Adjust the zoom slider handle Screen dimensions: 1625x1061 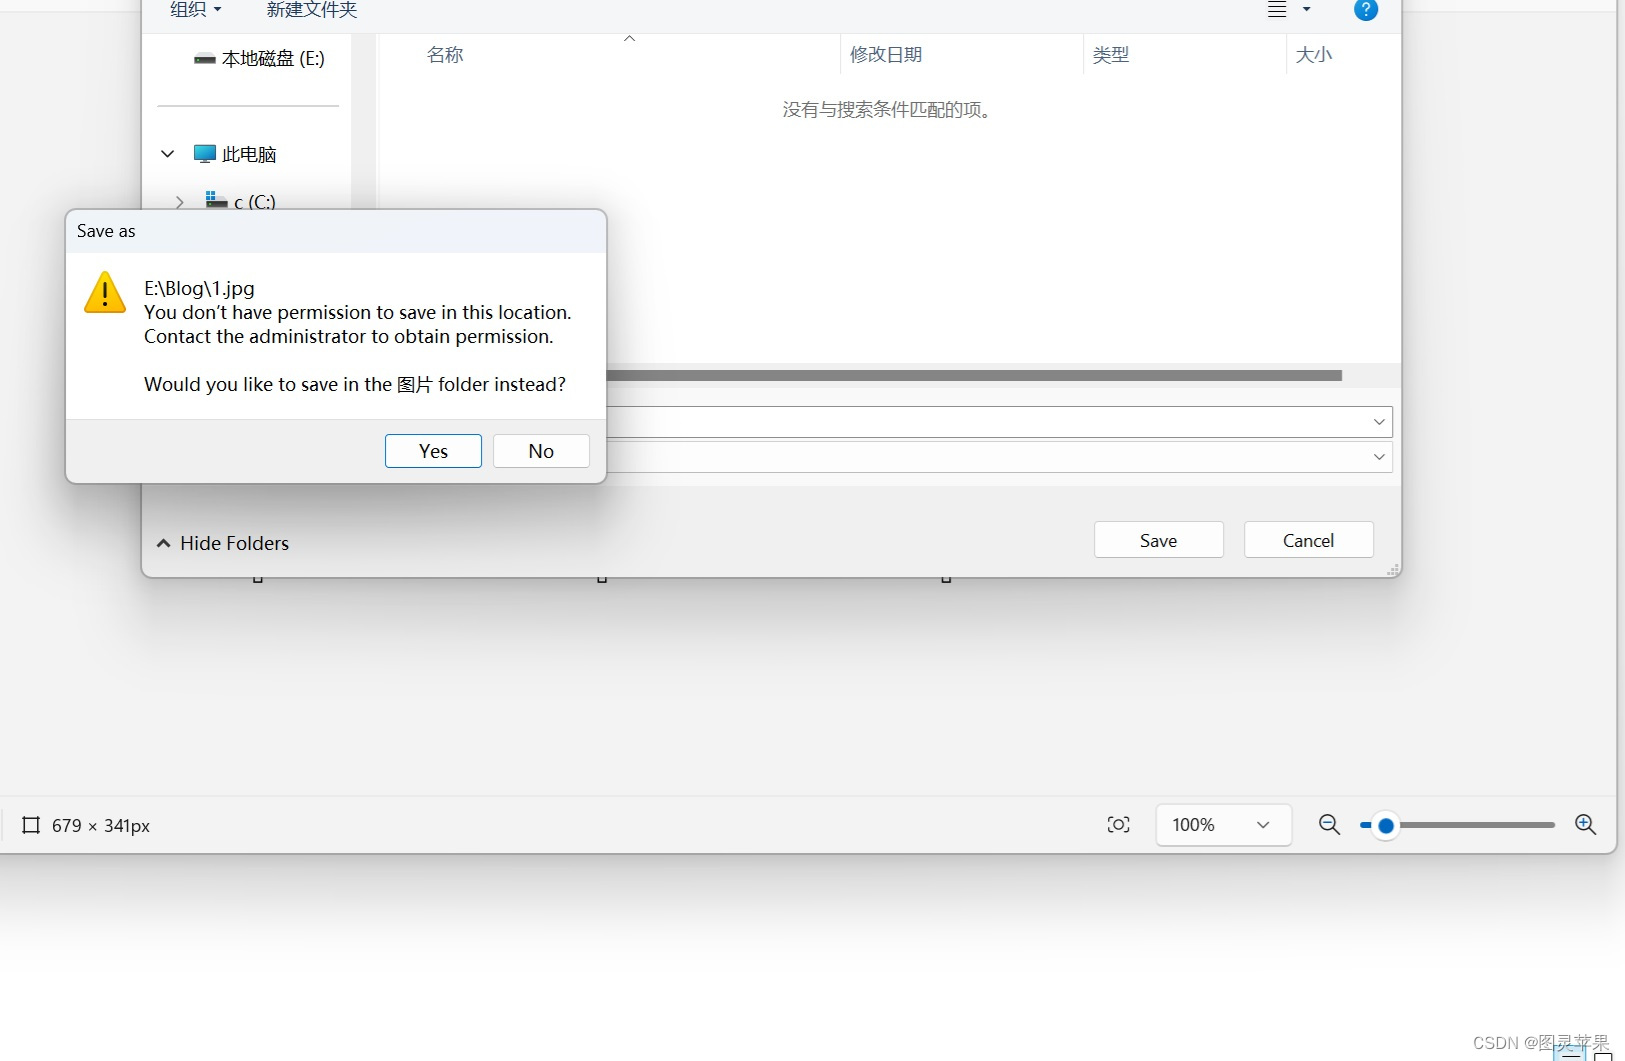coord(1386,826)
